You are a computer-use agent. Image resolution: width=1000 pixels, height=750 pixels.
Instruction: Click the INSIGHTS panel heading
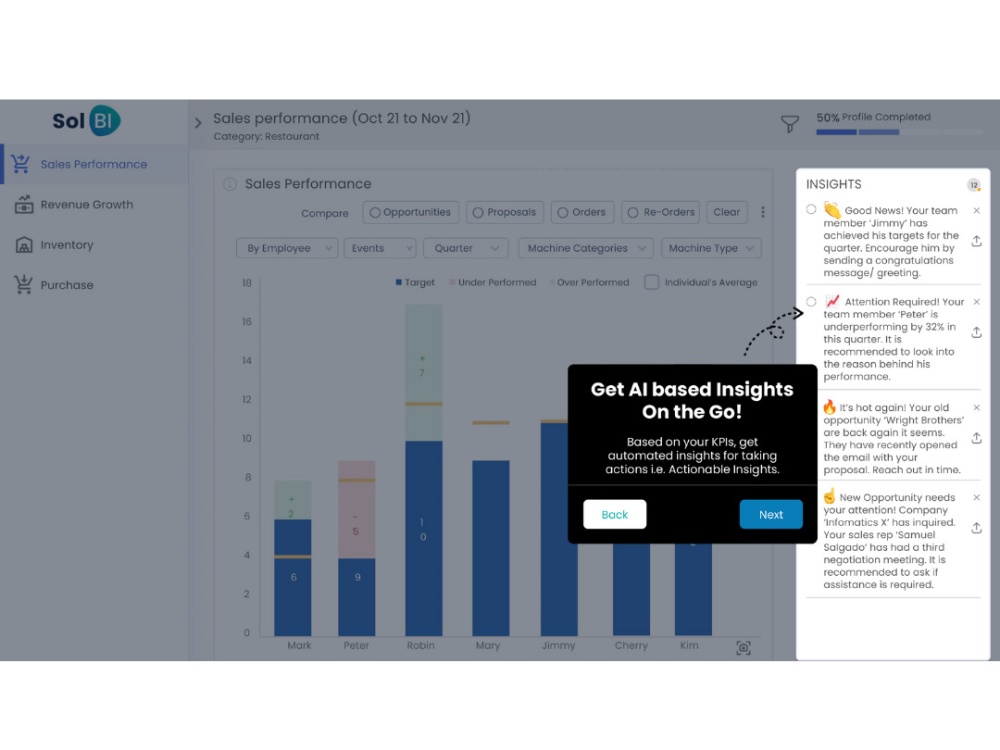(834, 184)
